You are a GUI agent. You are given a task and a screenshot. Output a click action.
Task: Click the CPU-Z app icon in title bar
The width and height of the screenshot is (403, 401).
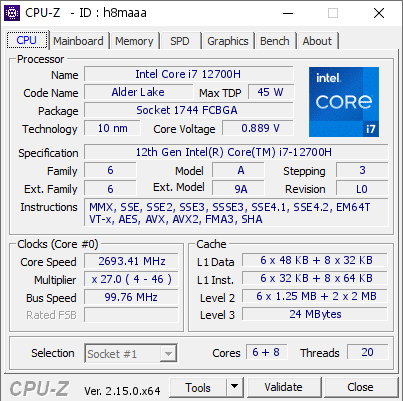click(12, 13)
